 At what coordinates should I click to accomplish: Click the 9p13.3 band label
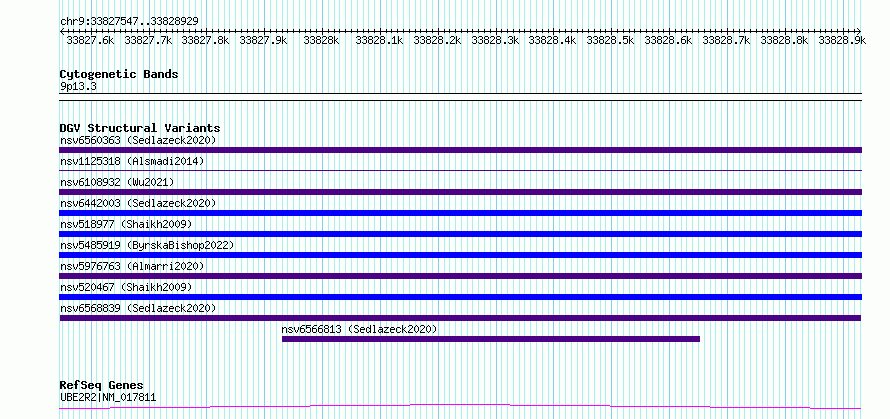click(x=79, y=86)
